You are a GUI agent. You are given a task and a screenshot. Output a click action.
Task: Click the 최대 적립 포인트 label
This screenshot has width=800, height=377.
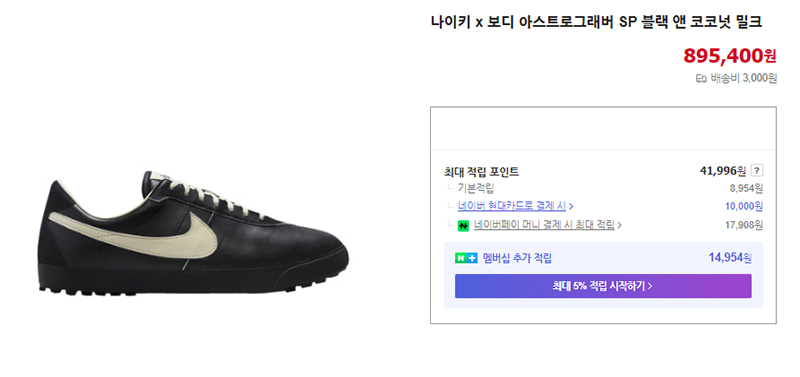tap(482, 172)
